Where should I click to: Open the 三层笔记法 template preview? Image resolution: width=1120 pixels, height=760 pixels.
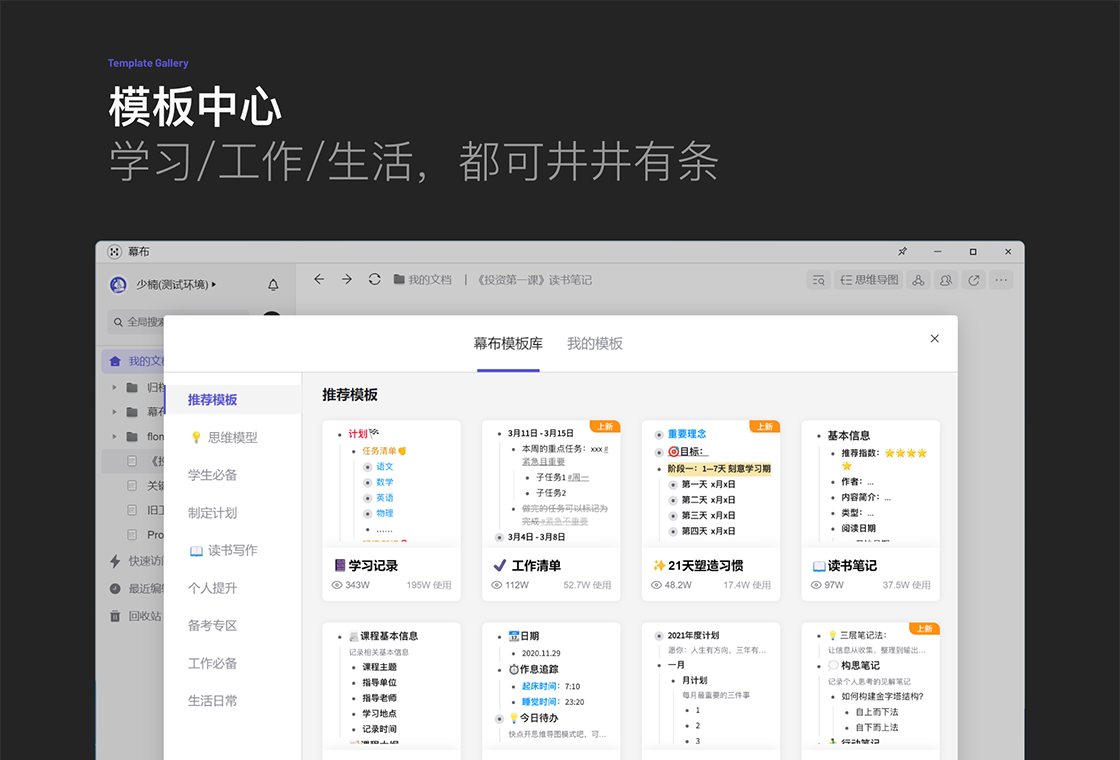871,691
